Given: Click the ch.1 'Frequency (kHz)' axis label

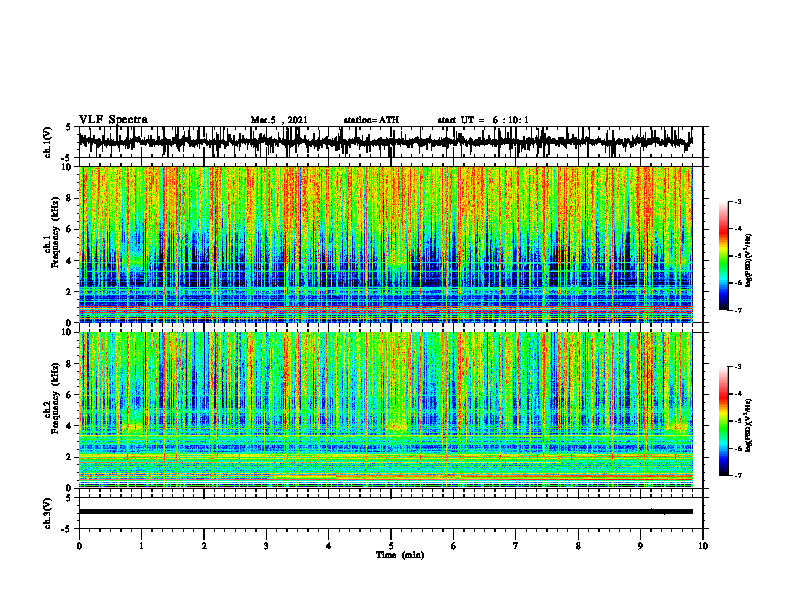Looking at the screenshot, I should tap(55, 232).
